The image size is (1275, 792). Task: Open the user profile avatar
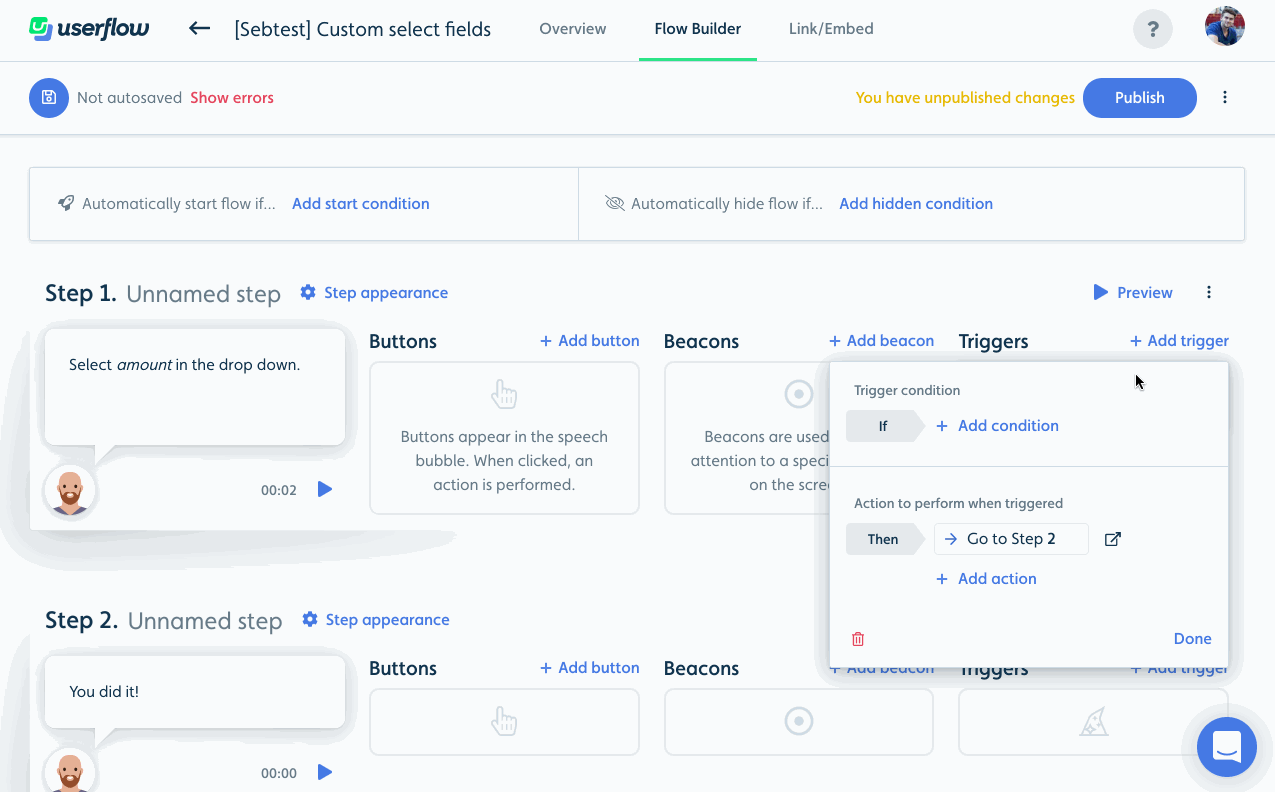[x=1224, y=27]
